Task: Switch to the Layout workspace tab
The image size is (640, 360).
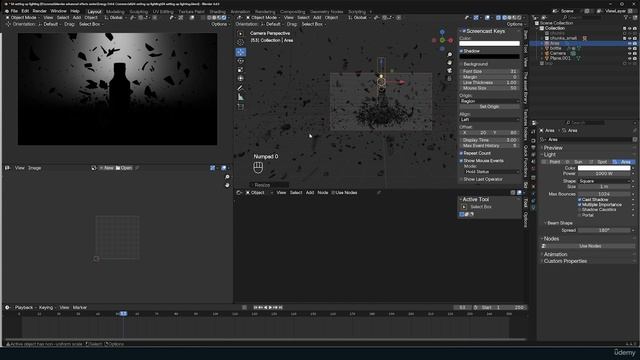Action: pyautogui.click(x=94, y=12)
